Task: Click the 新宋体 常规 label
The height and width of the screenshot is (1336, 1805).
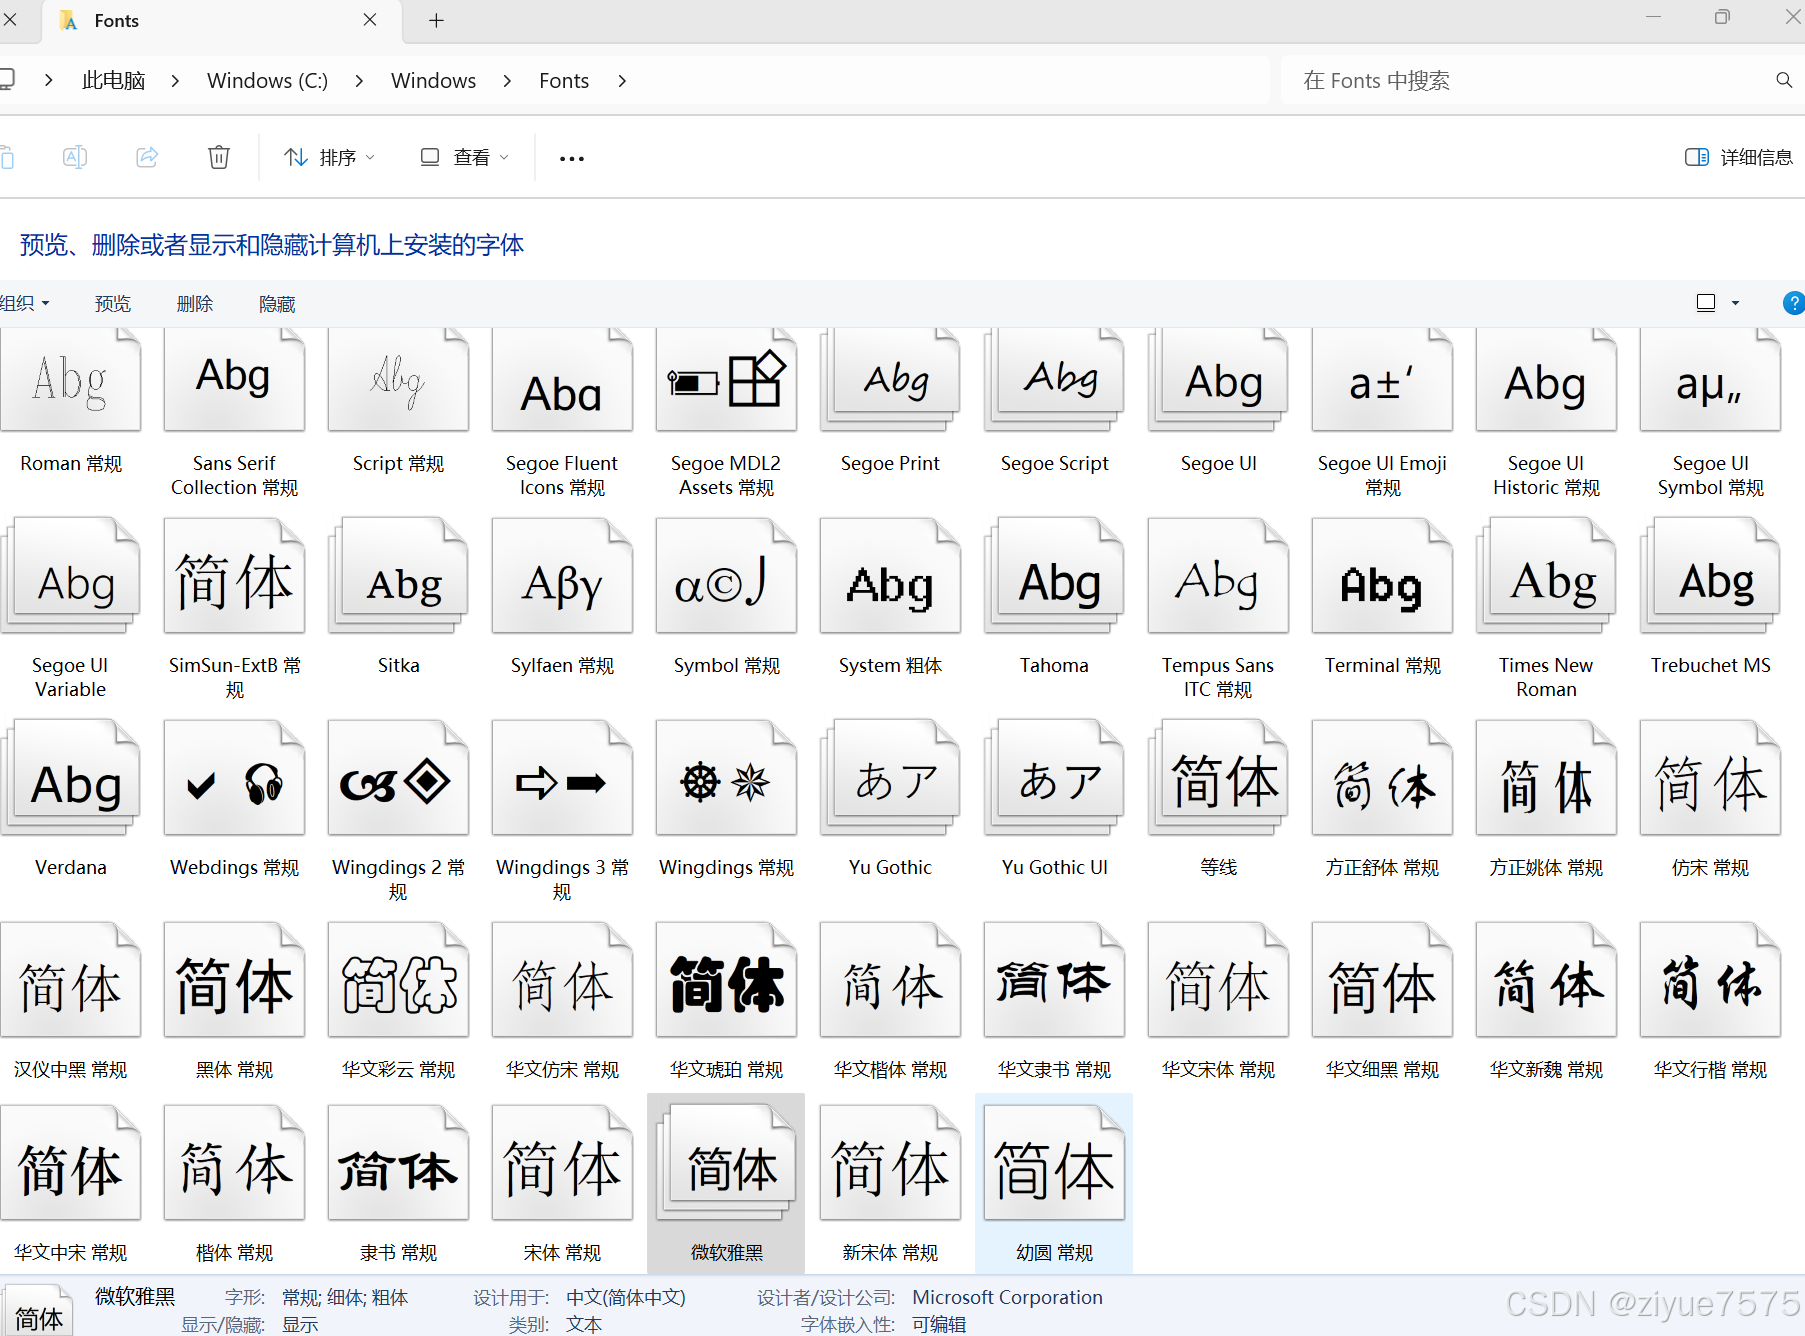Action: (x=890, y=1253)
